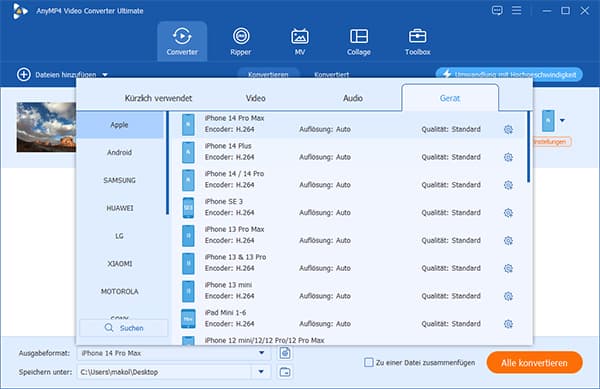Open the Speichern unter path dropdown

261,372
